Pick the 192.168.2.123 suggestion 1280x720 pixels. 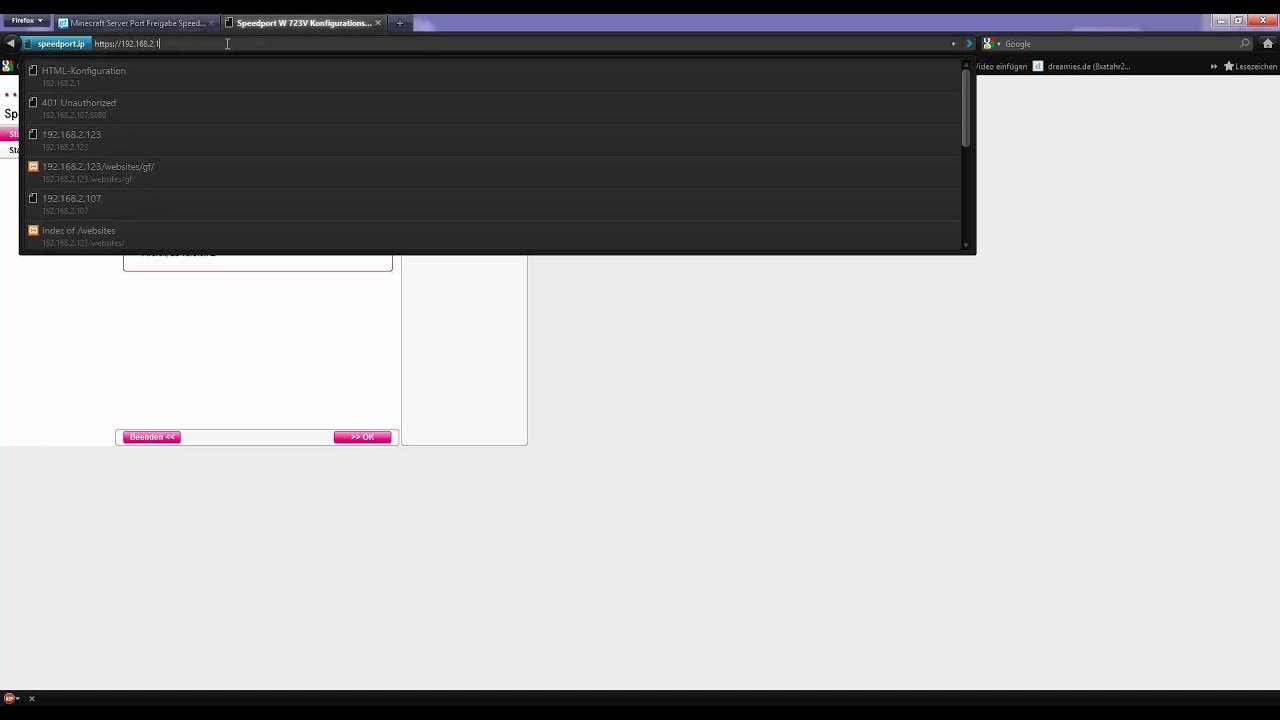click(x=491, y=140)
